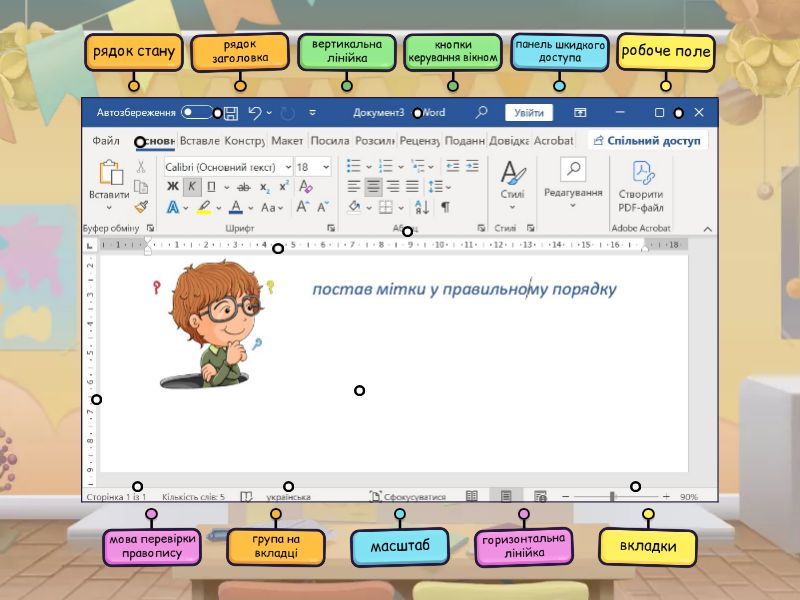This screenshot has height=600, width=800.
Task: Click the search magnifier in title bar
Action: [481, 113]
